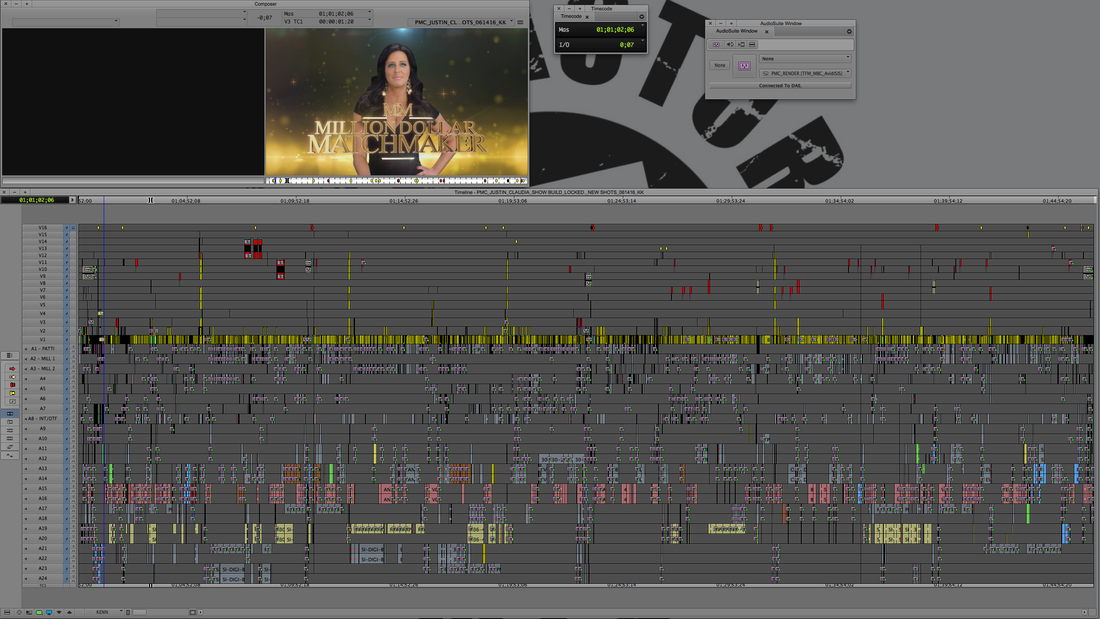Open AudioSuite PMC_RENDER drive dropdown
This screenshot has height=619, width=1100.
click(805, 73)
